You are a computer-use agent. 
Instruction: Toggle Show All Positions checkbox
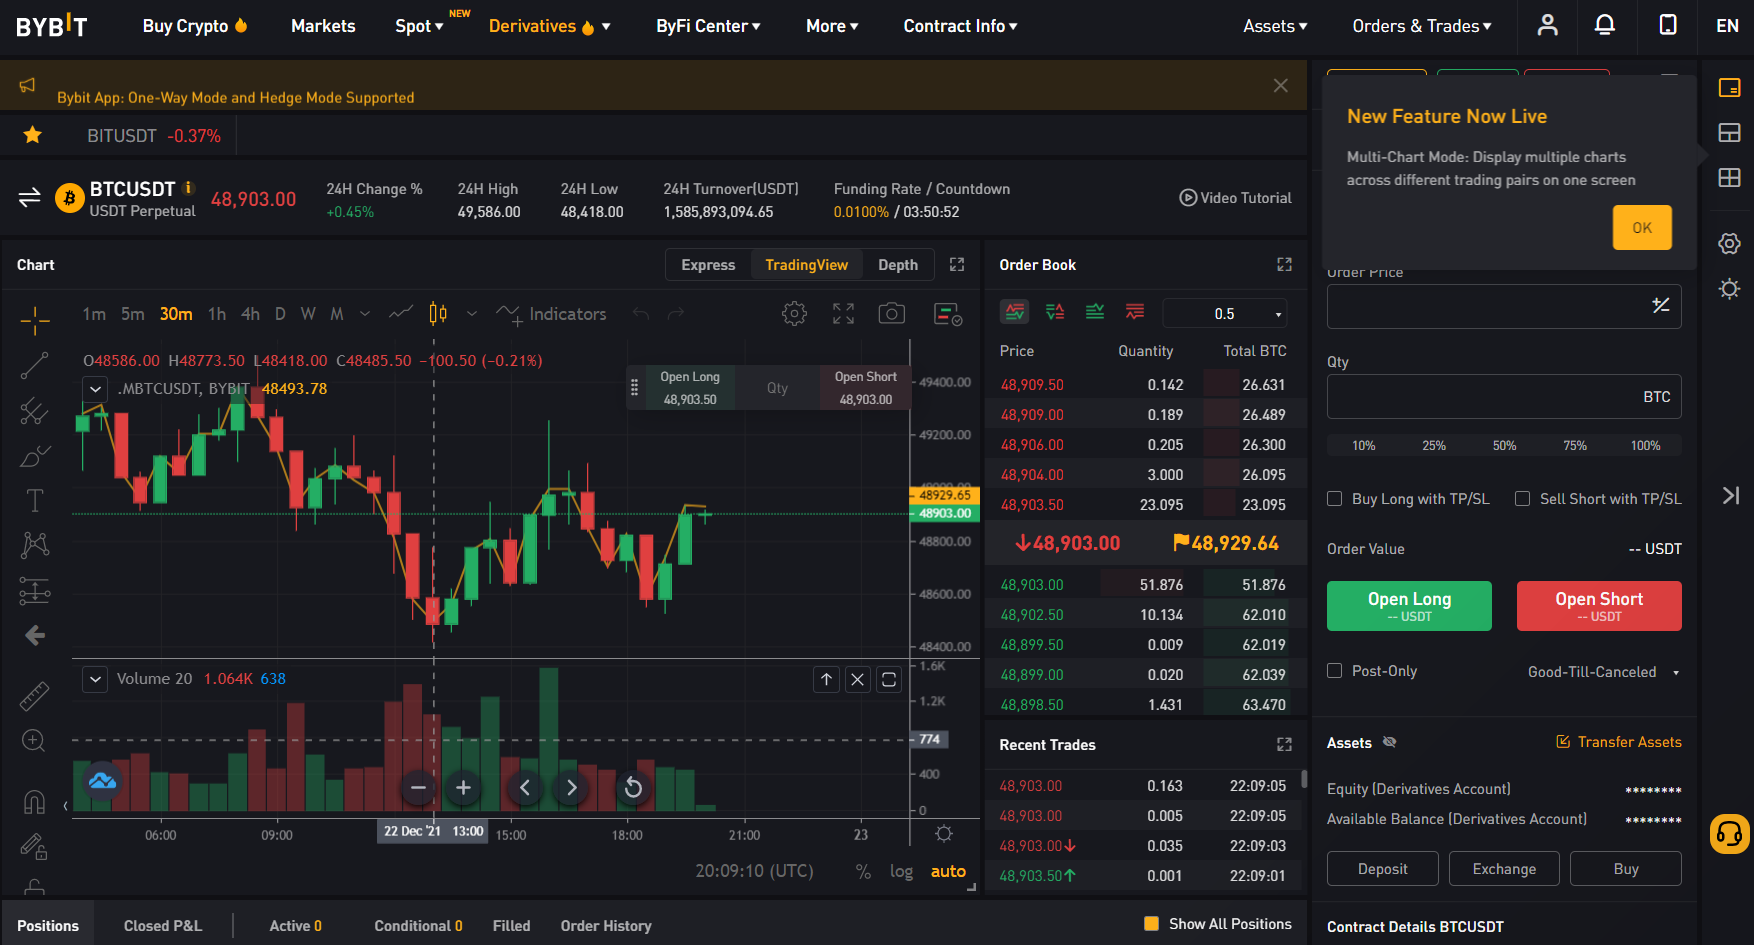coord(1151,924)
